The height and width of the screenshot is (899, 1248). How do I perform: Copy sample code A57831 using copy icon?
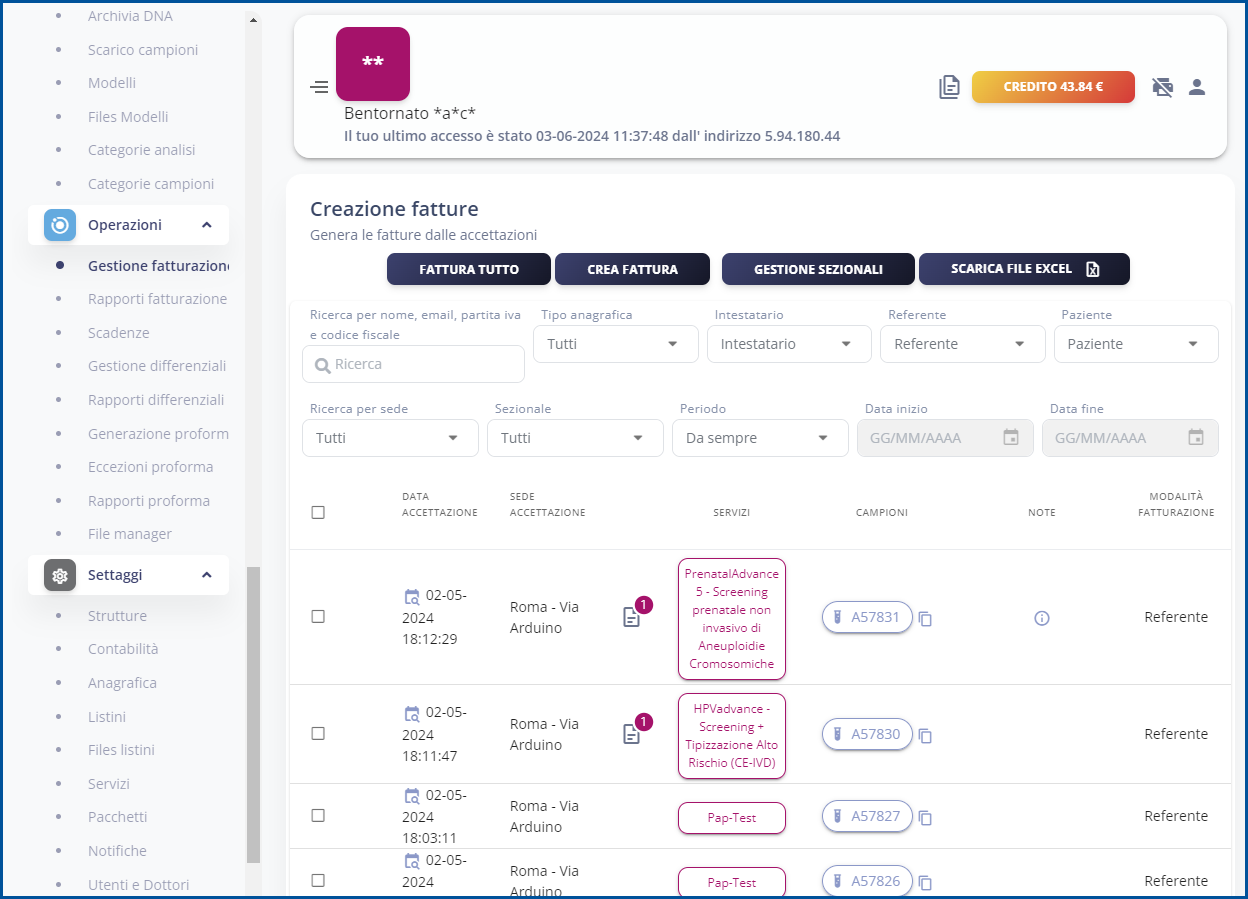[926, 619]
